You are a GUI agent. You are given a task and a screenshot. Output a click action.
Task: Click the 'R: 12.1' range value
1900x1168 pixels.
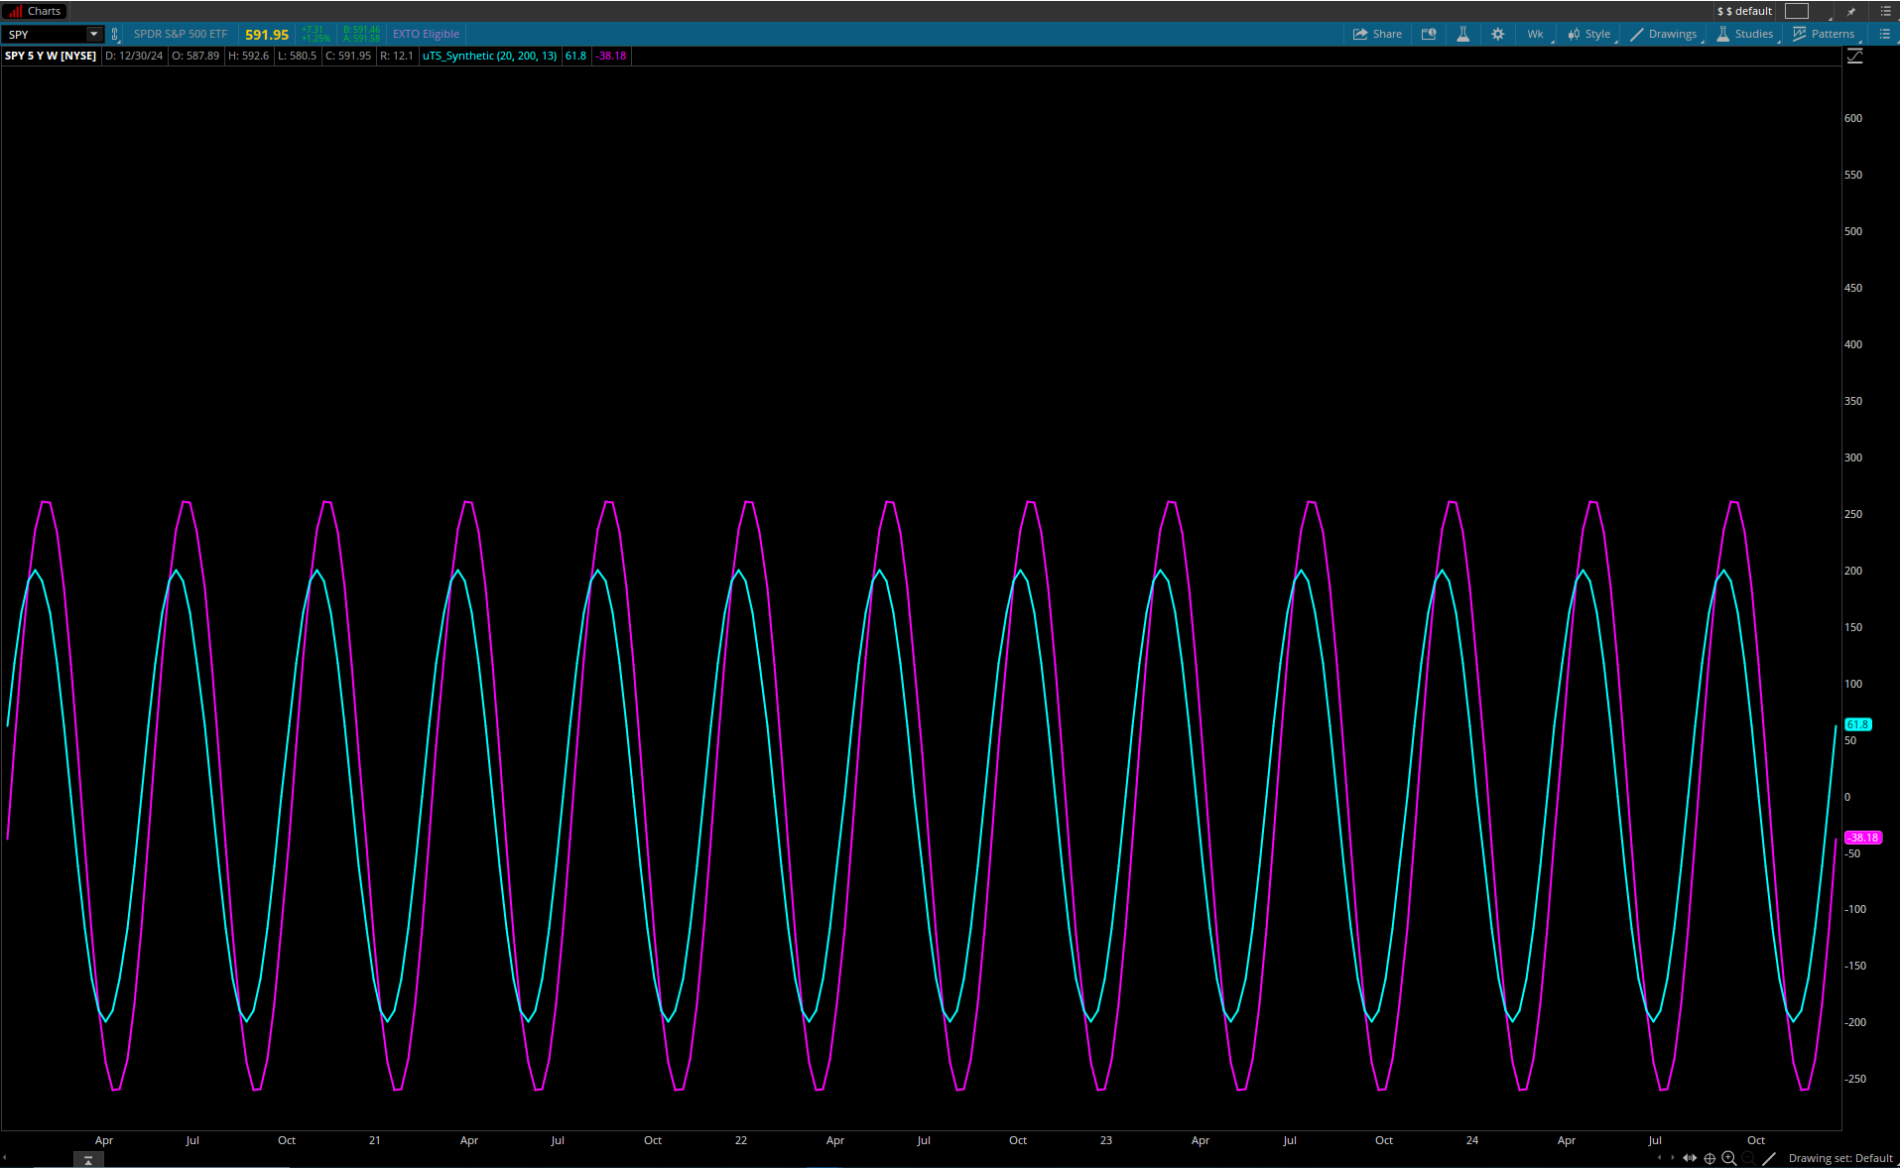(397, 56)
